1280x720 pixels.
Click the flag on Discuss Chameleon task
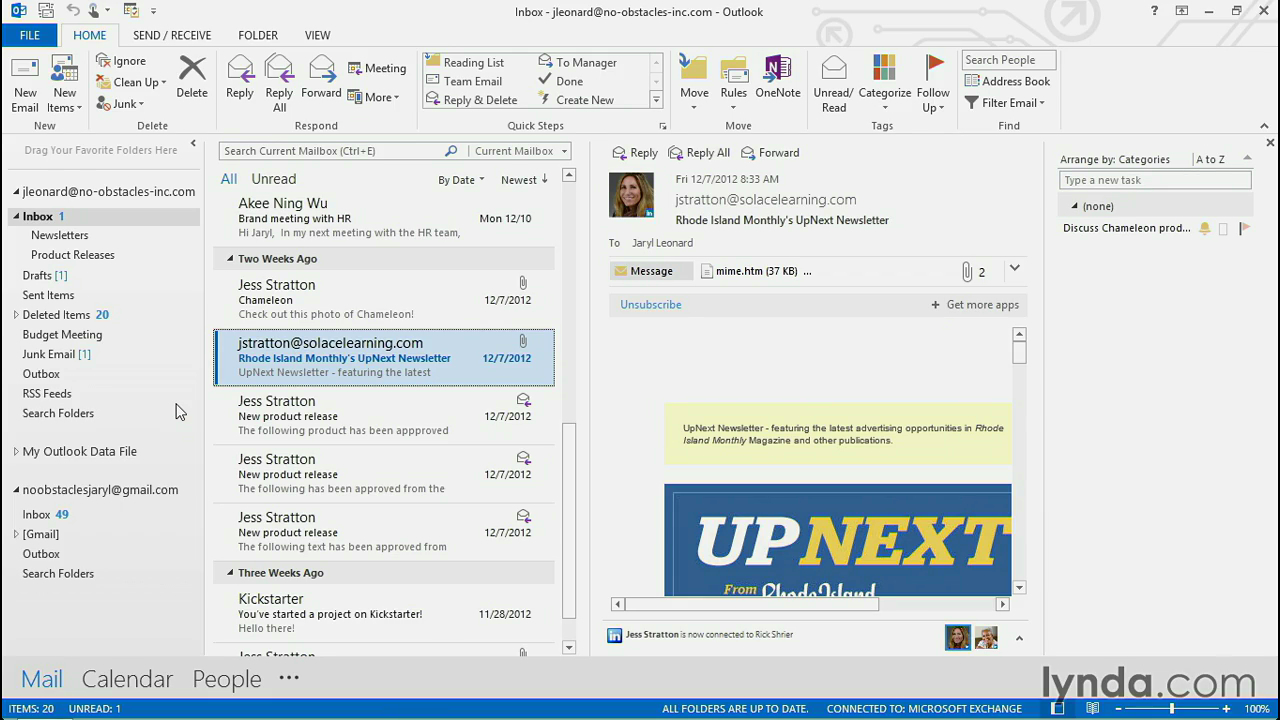(x=1245, y=228)
